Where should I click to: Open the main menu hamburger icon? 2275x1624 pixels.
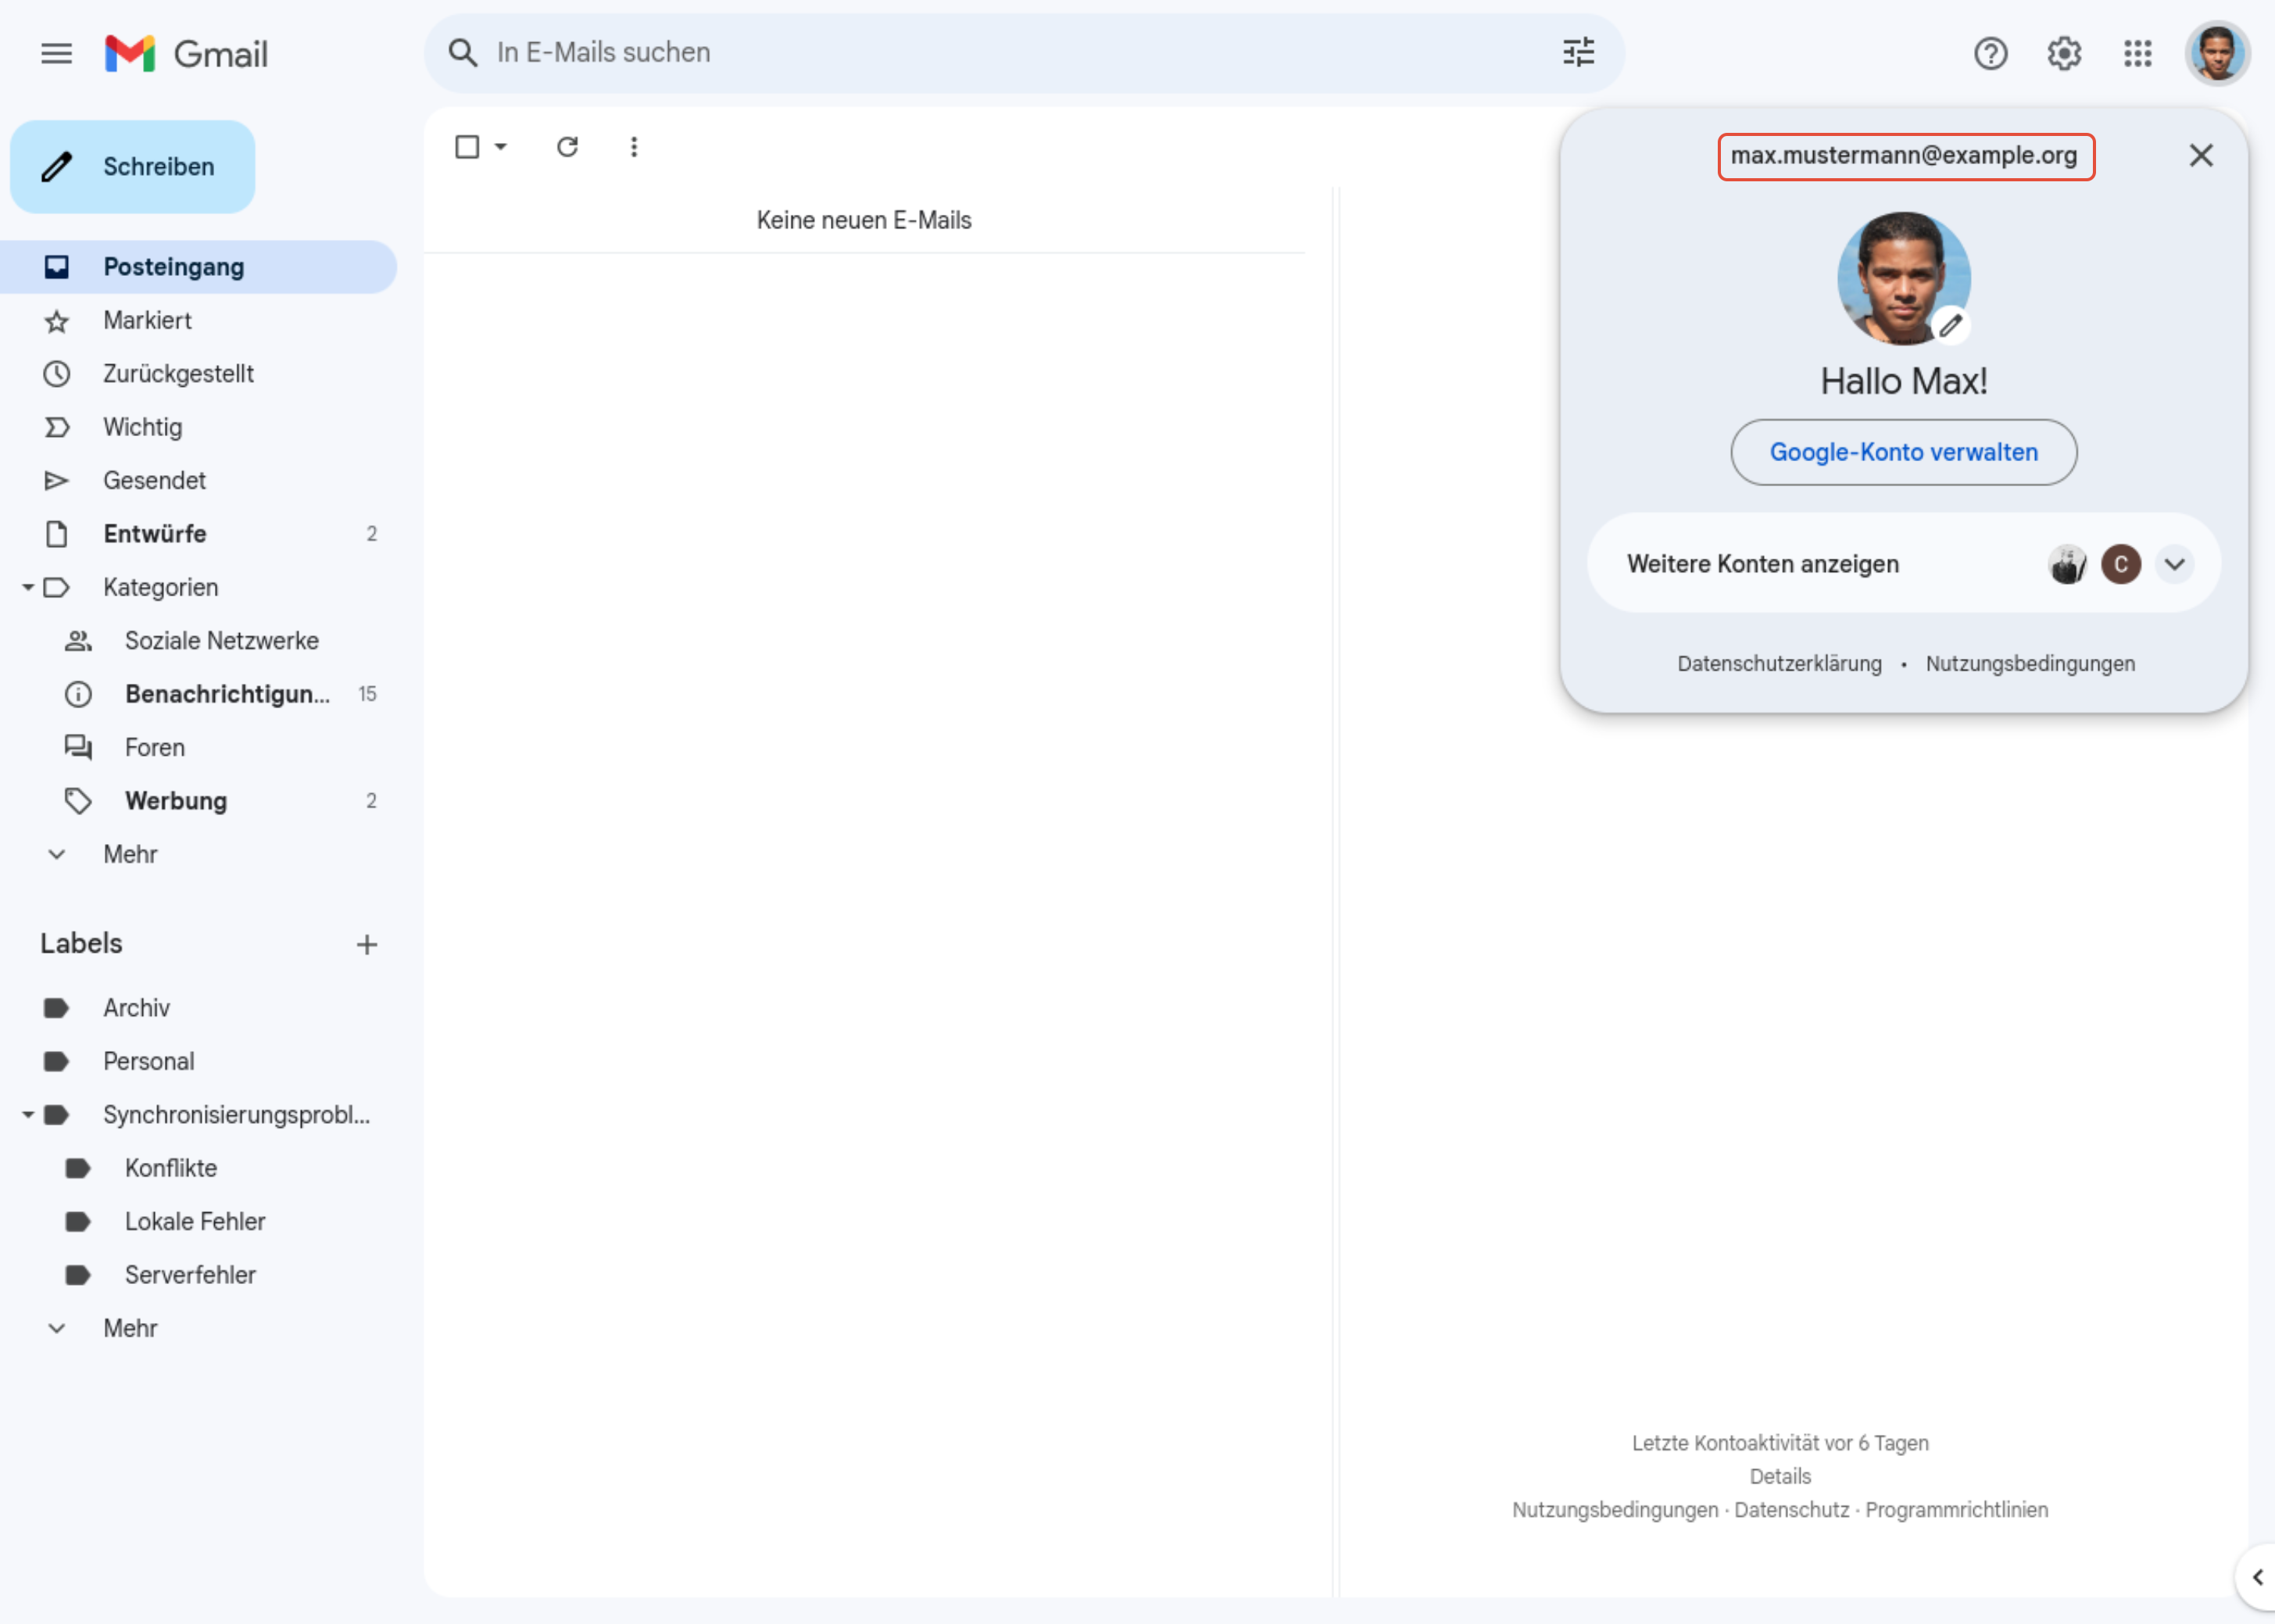56,53
